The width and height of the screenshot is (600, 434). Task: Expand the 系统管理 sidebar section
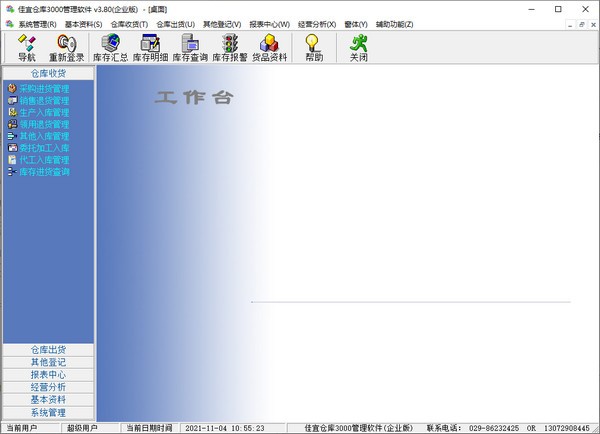[x=48, y=412]
